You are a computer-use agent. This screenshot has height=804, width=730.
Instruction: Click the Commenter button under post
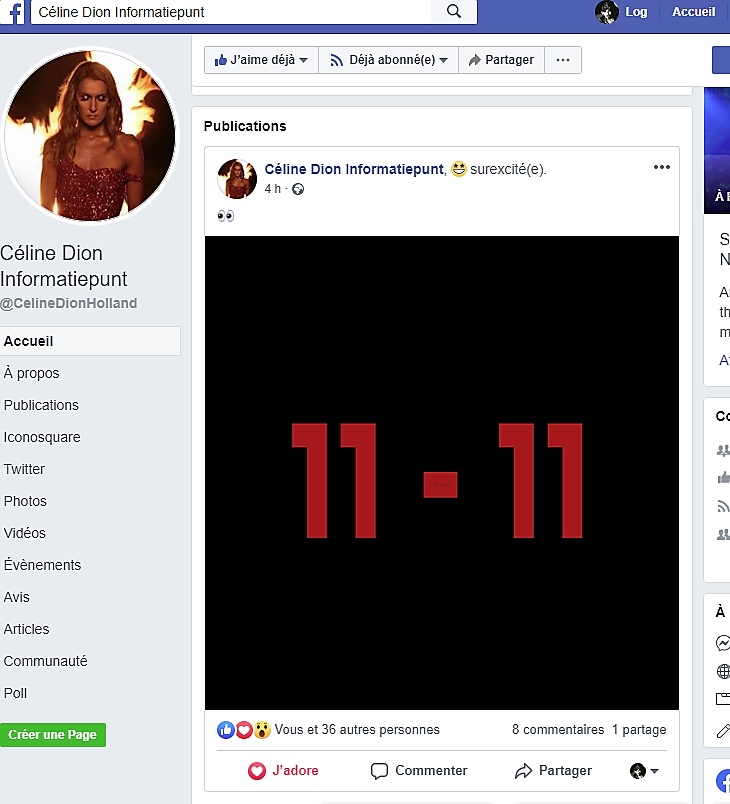tap(419, 771)
